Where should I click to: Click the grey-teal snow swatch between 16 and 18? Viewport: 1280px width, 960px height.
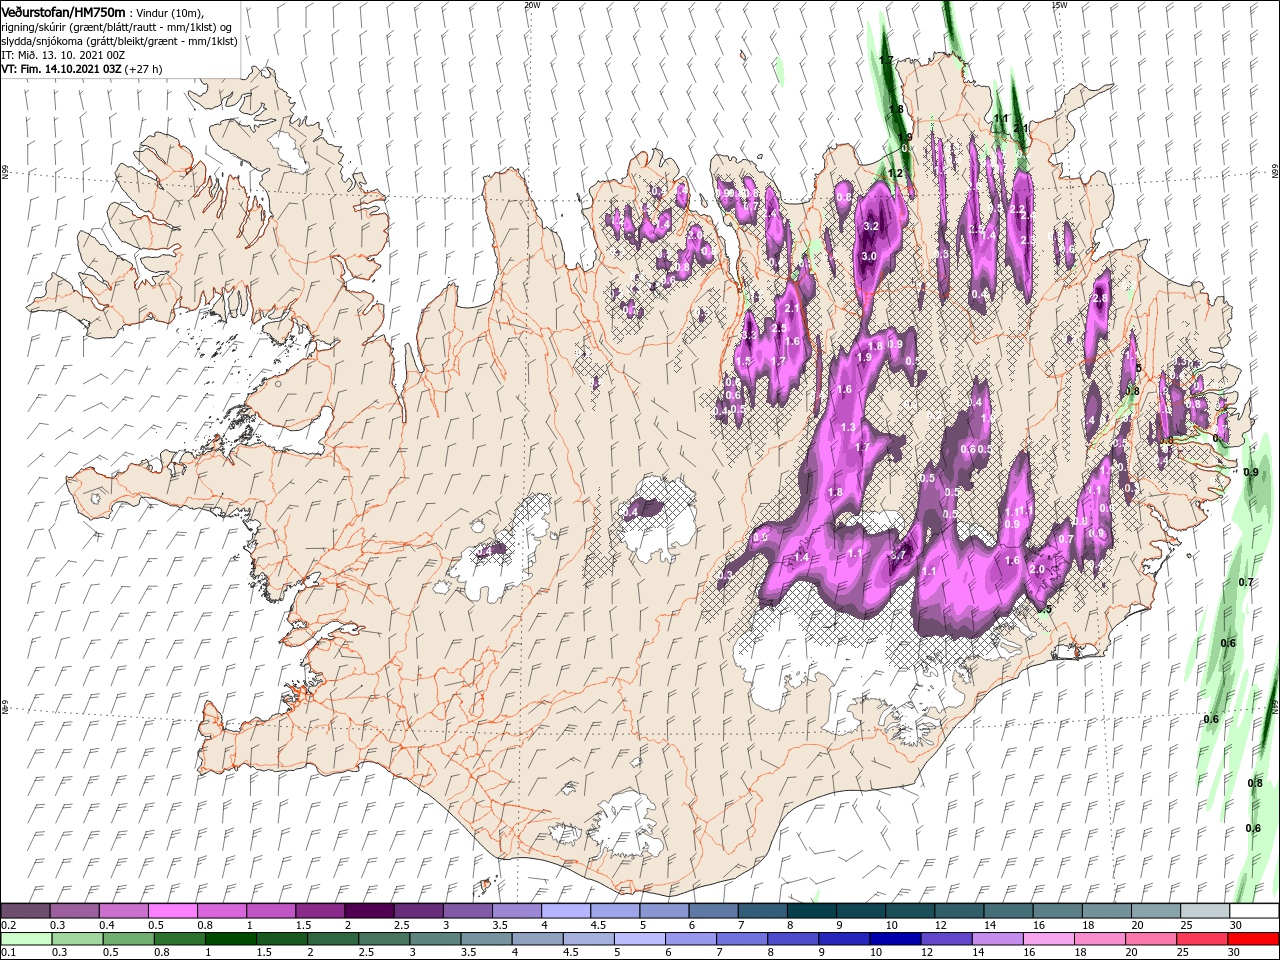(1055, 911)
